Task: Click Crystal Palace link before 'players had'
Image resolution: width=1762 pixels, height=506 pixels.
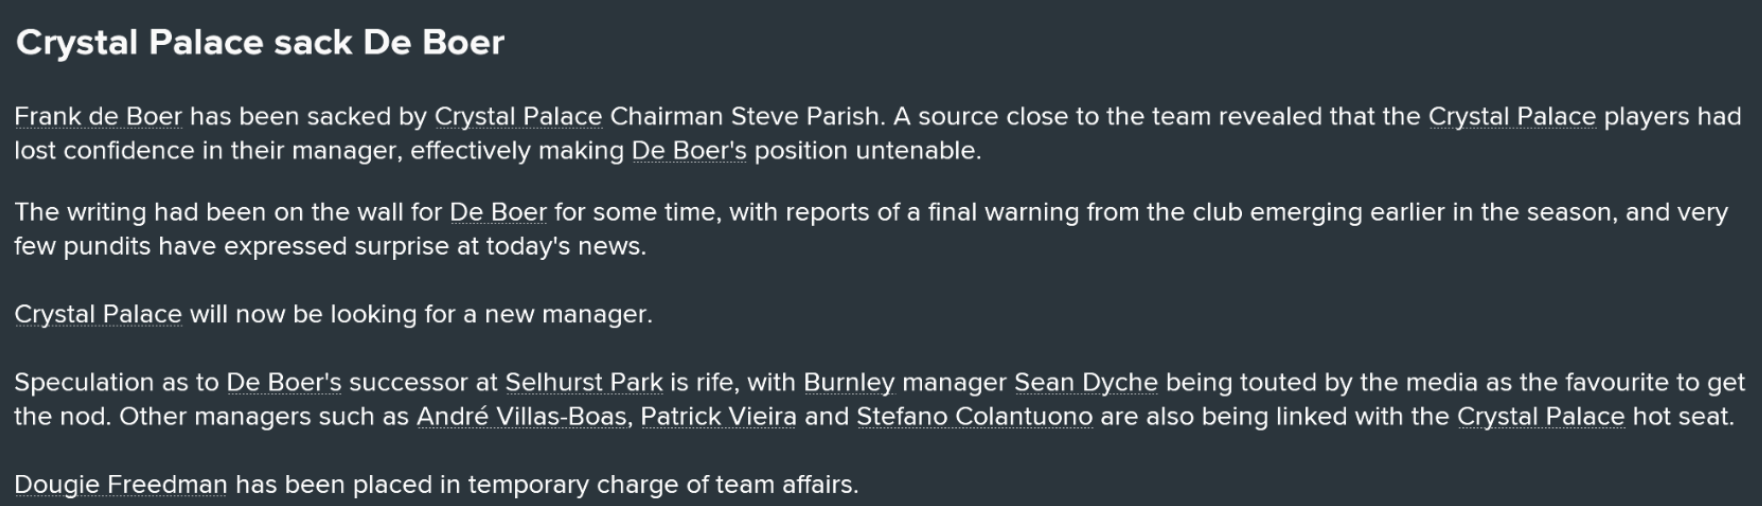Action: (1511, 117)
